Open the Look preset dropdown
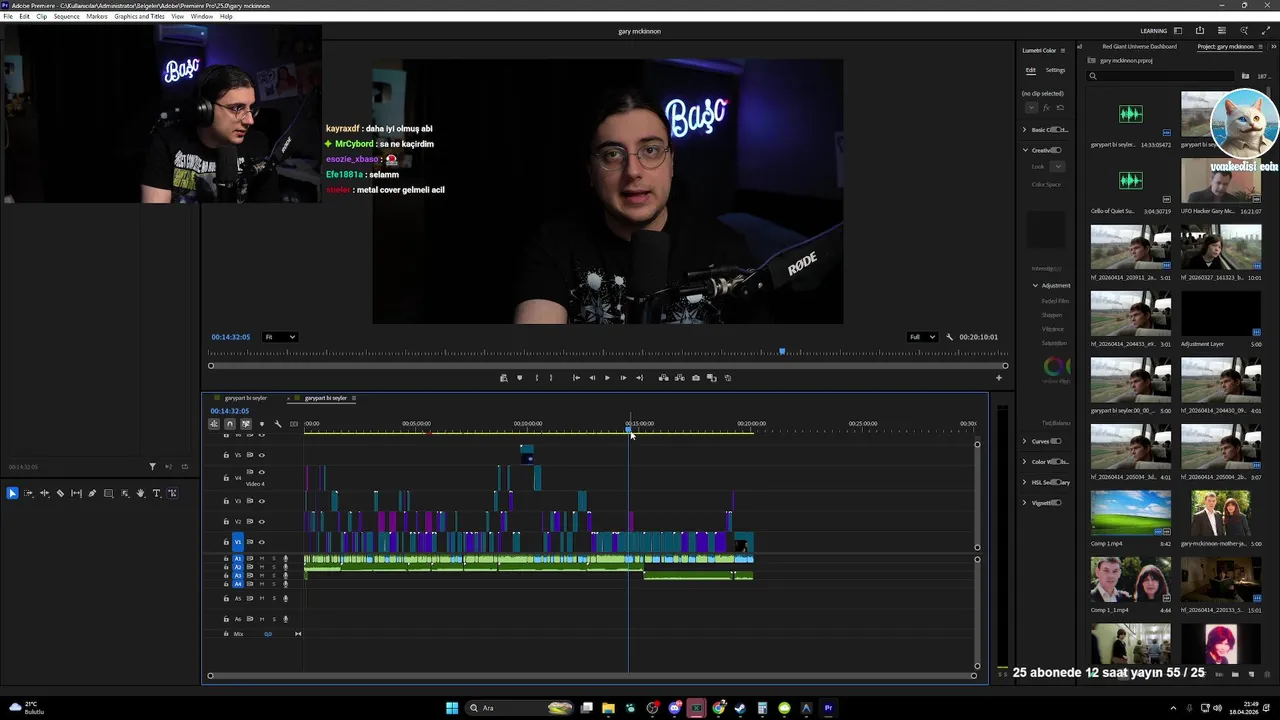 (1058, 166)
